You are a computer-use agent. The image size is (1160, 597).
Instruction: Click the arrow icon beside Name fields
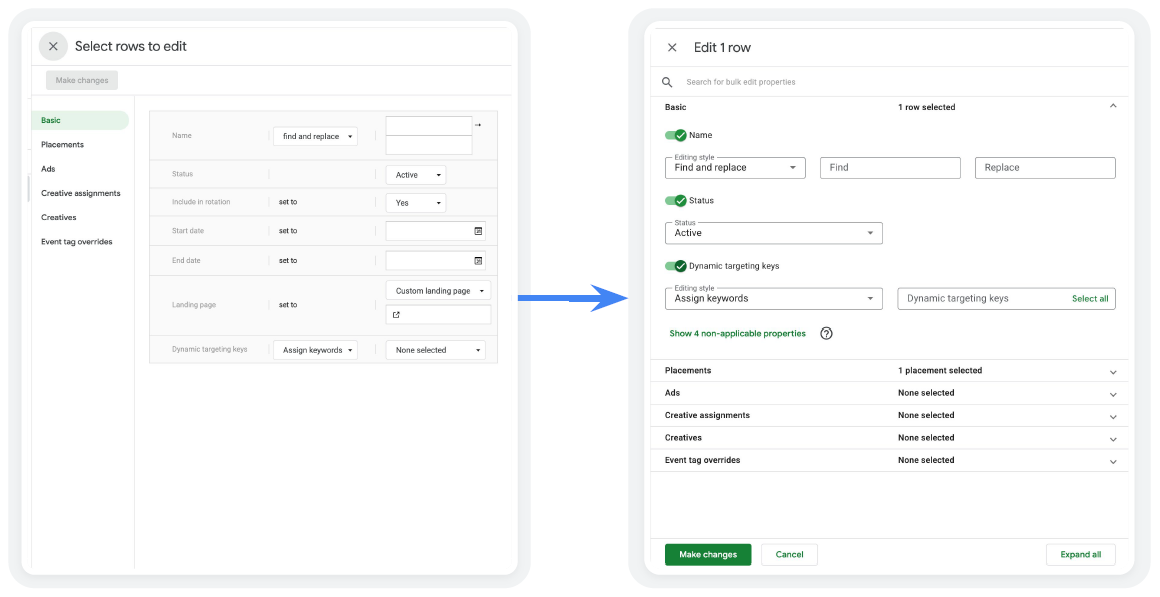(x=478, y=125)
